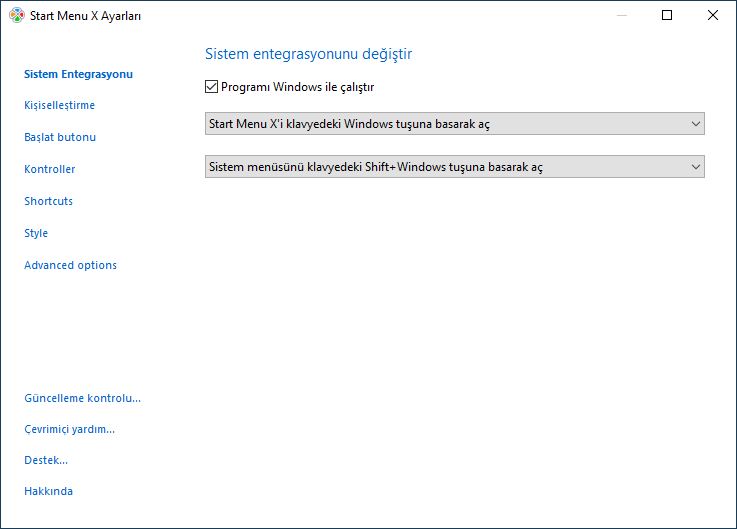This screenshot has width=737, height=529.
Task: Open the Hakkında page
Action: point(48,491)
